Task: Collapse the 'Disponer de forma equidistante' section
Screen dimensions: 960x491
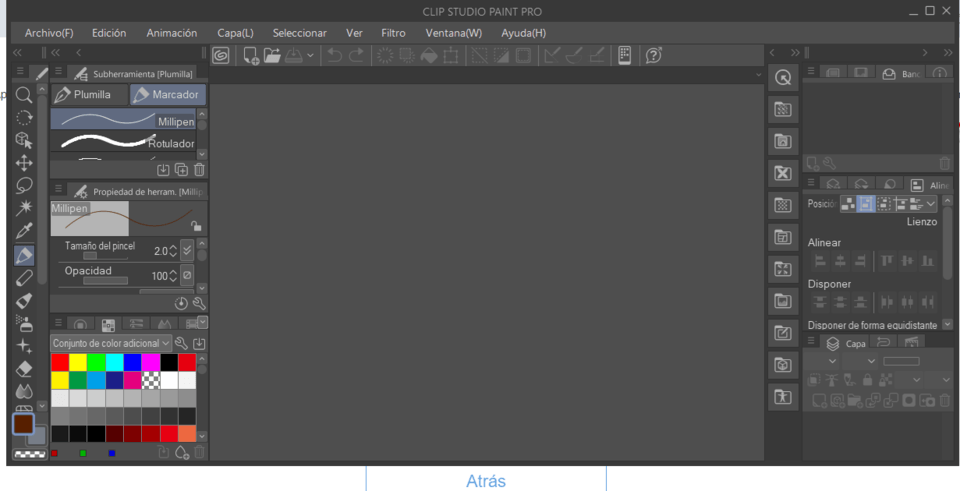Action: [947, 325]
